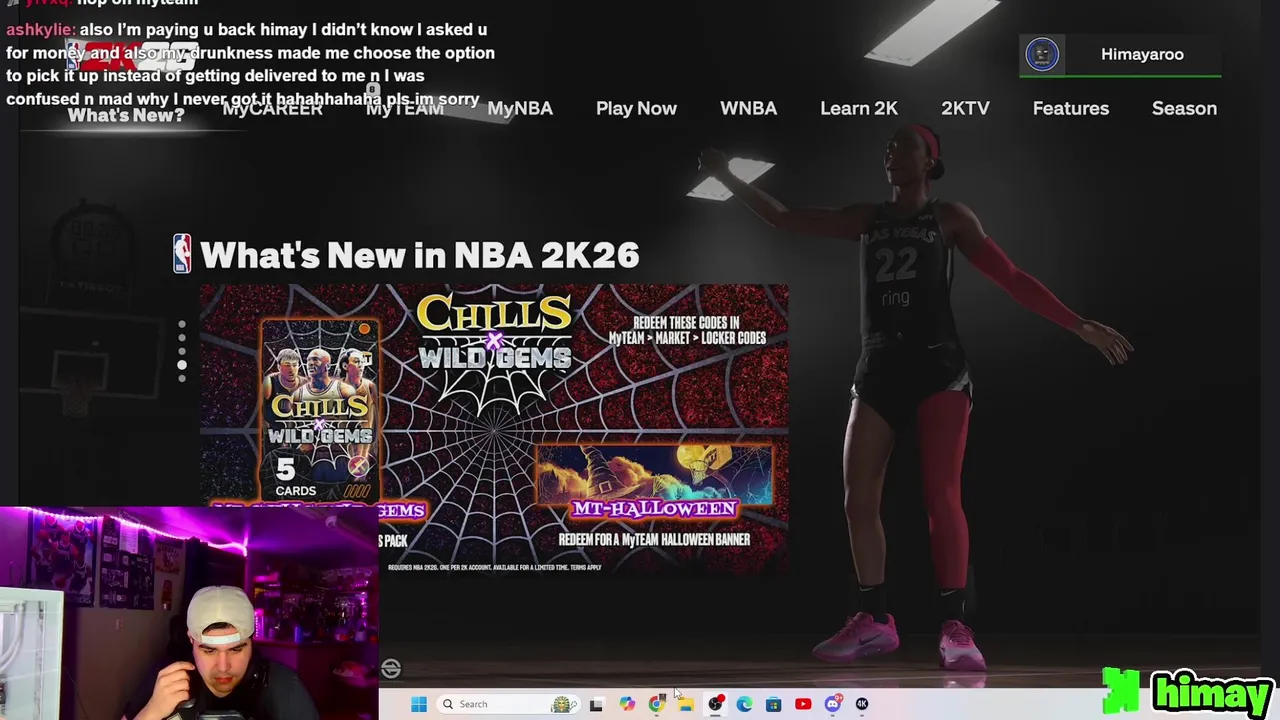
Task: Select the fifth news carousel dot
Action: 182,378
